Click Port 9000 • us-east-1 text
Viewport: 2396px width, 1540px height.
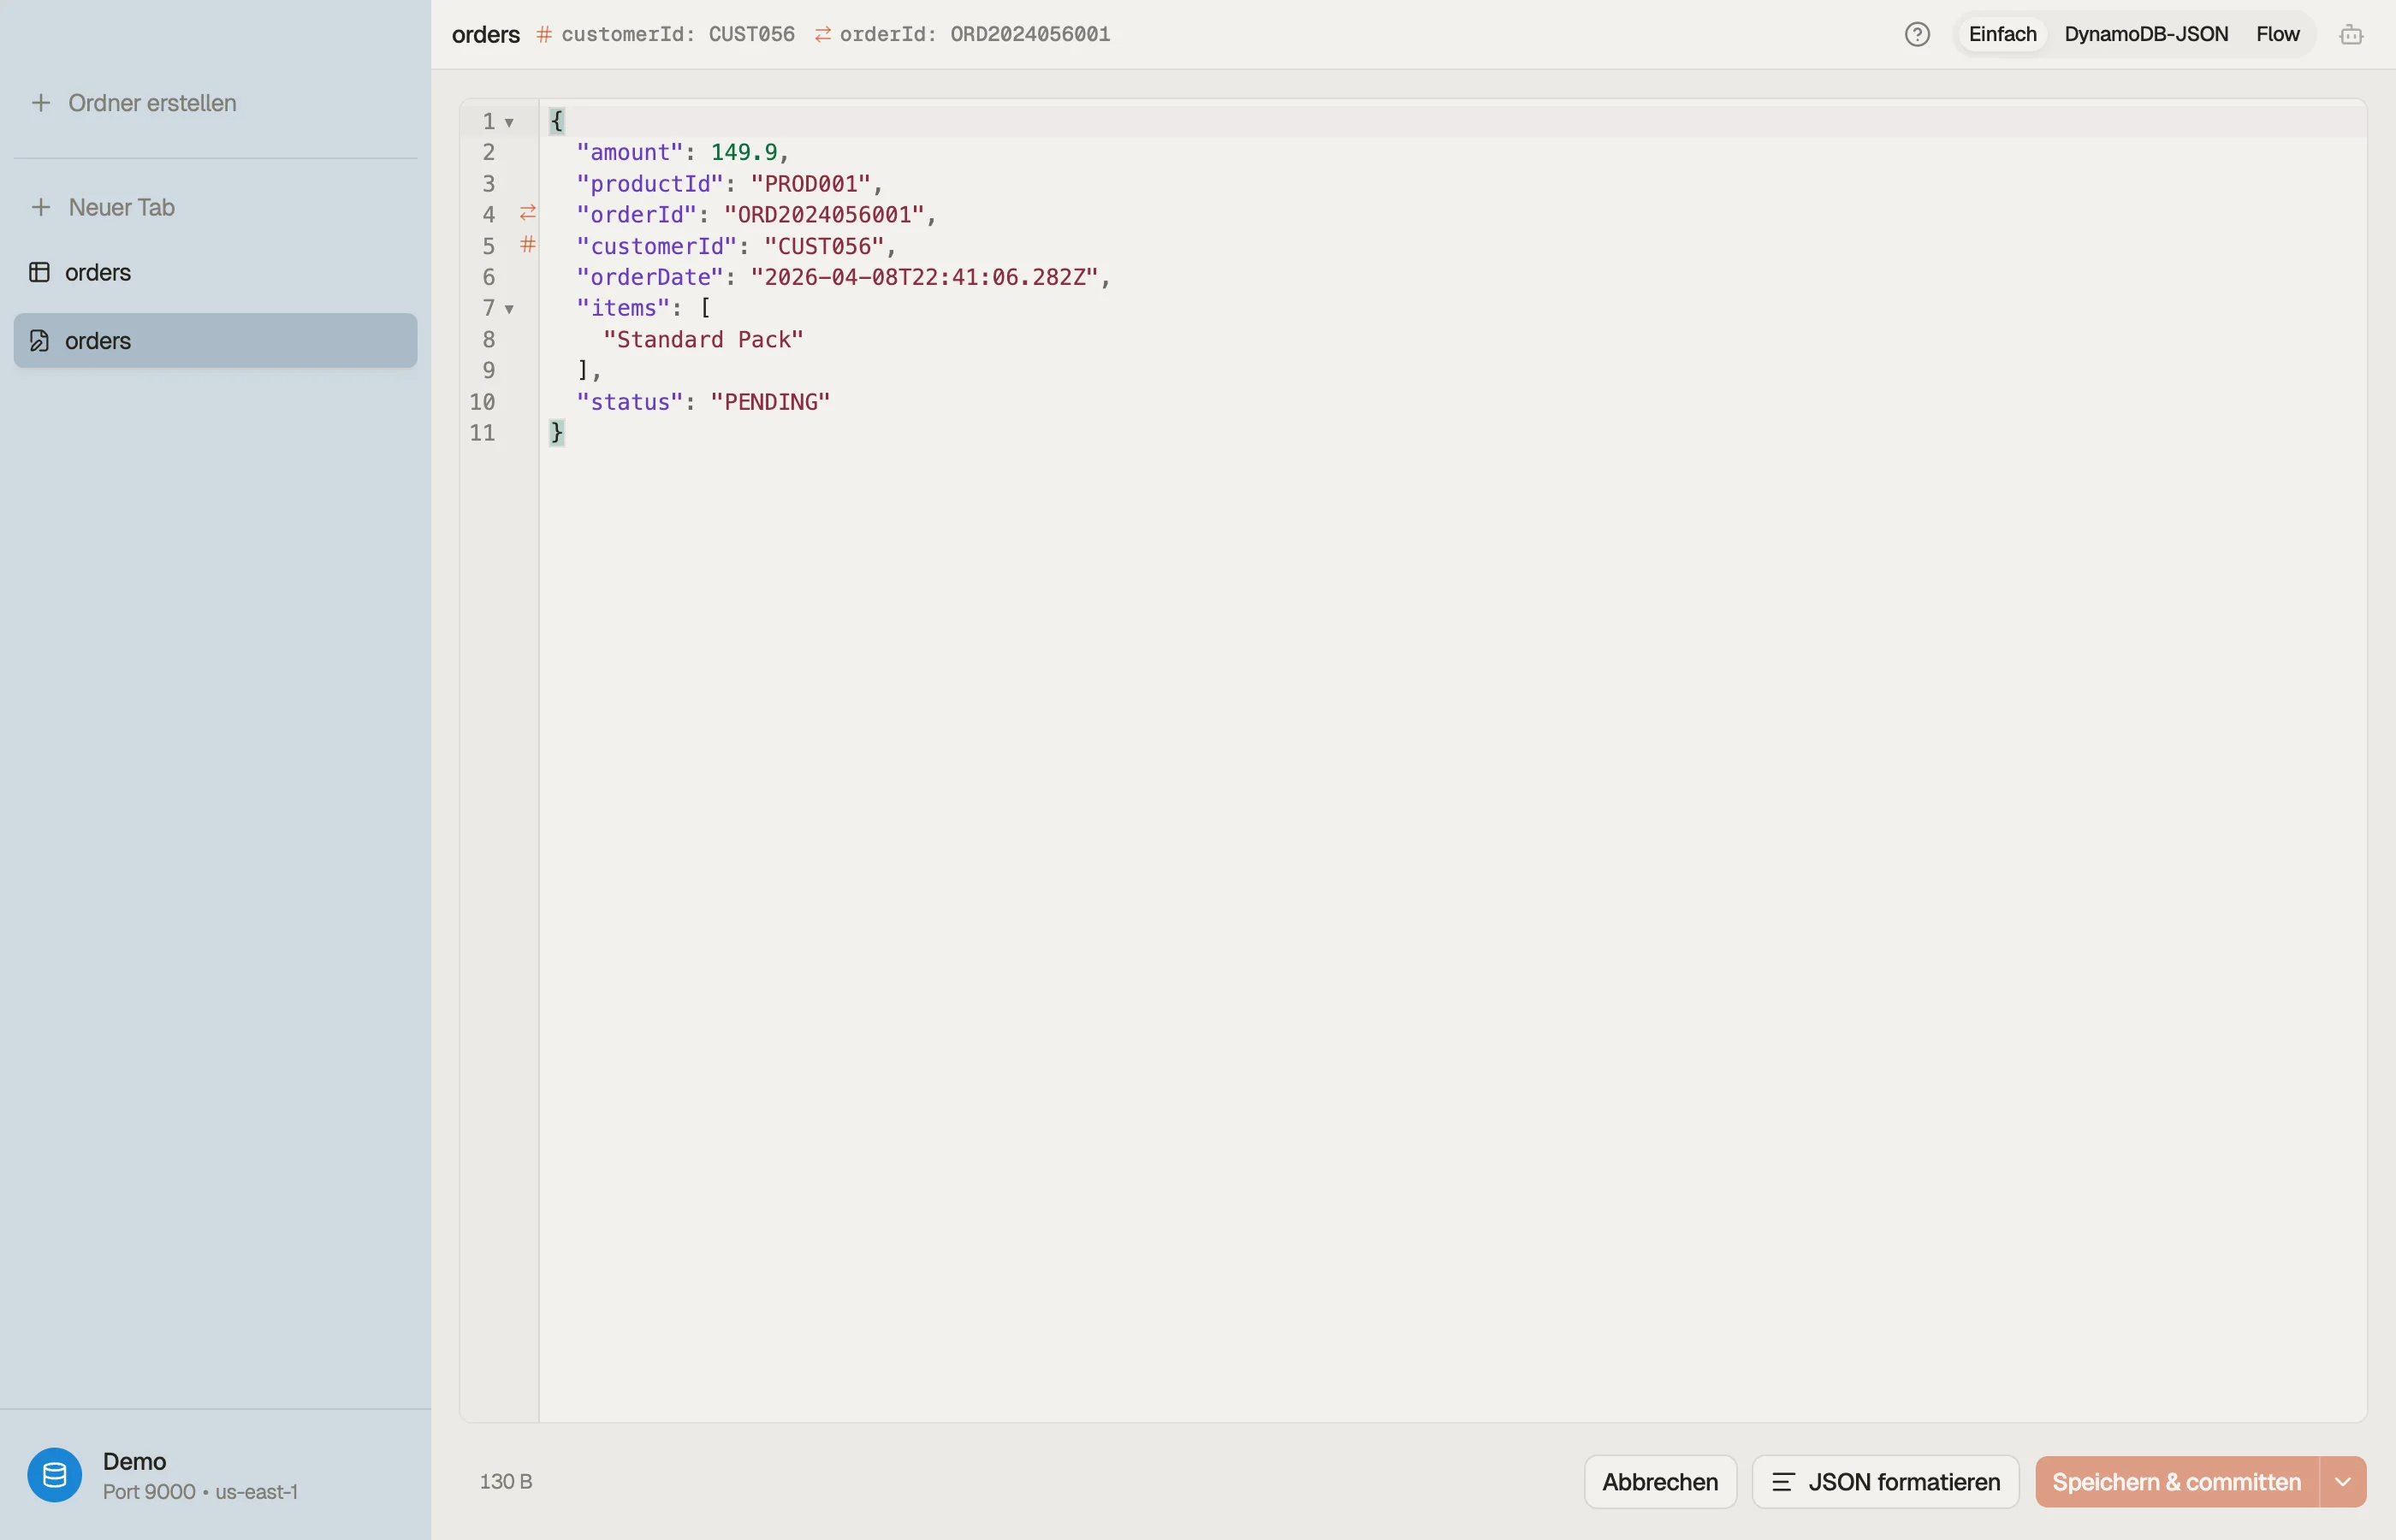coord(200,1492)
